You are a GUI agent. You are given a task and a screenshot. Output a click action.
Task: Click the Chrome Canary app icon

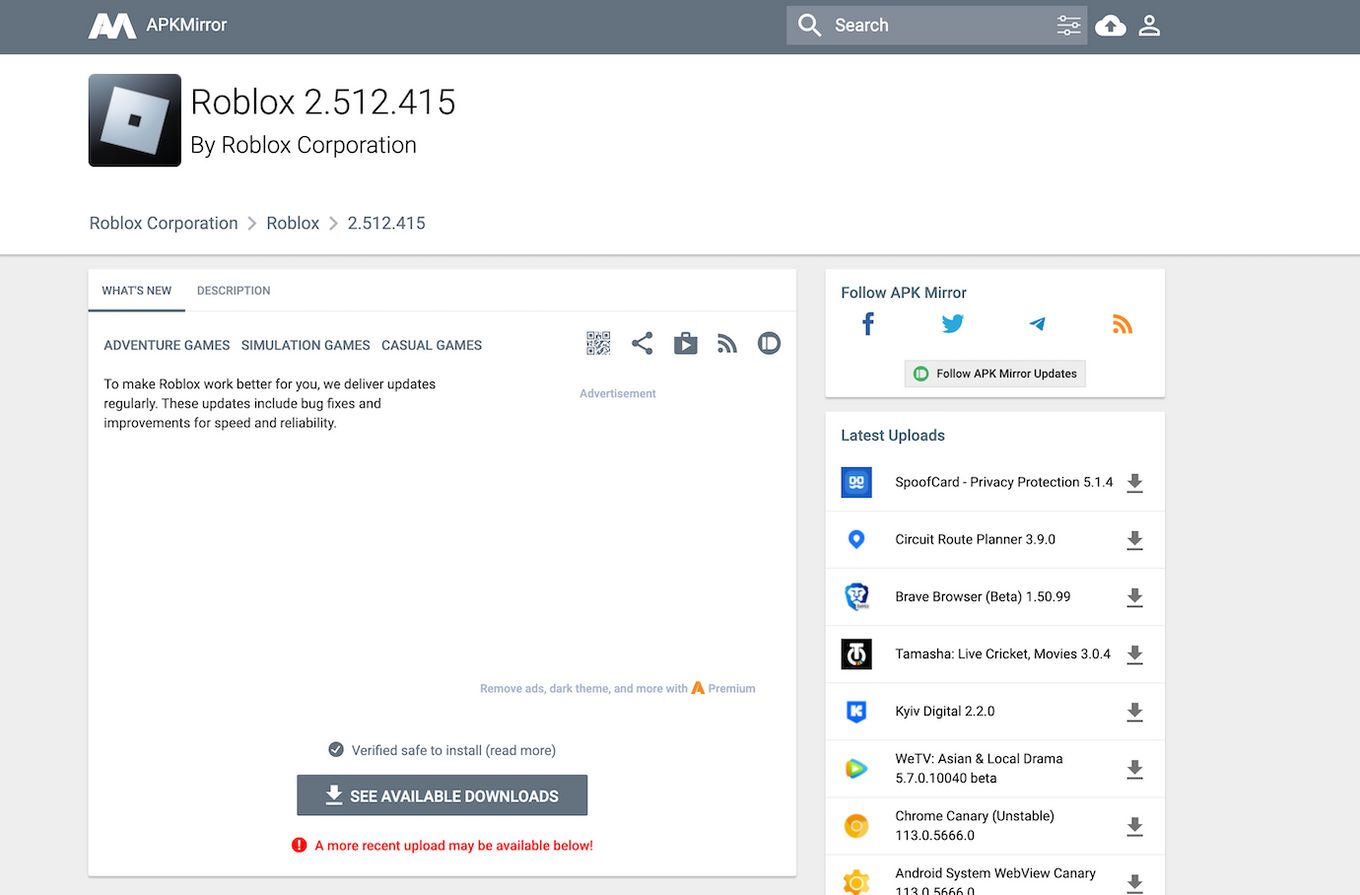click(856, 826)
